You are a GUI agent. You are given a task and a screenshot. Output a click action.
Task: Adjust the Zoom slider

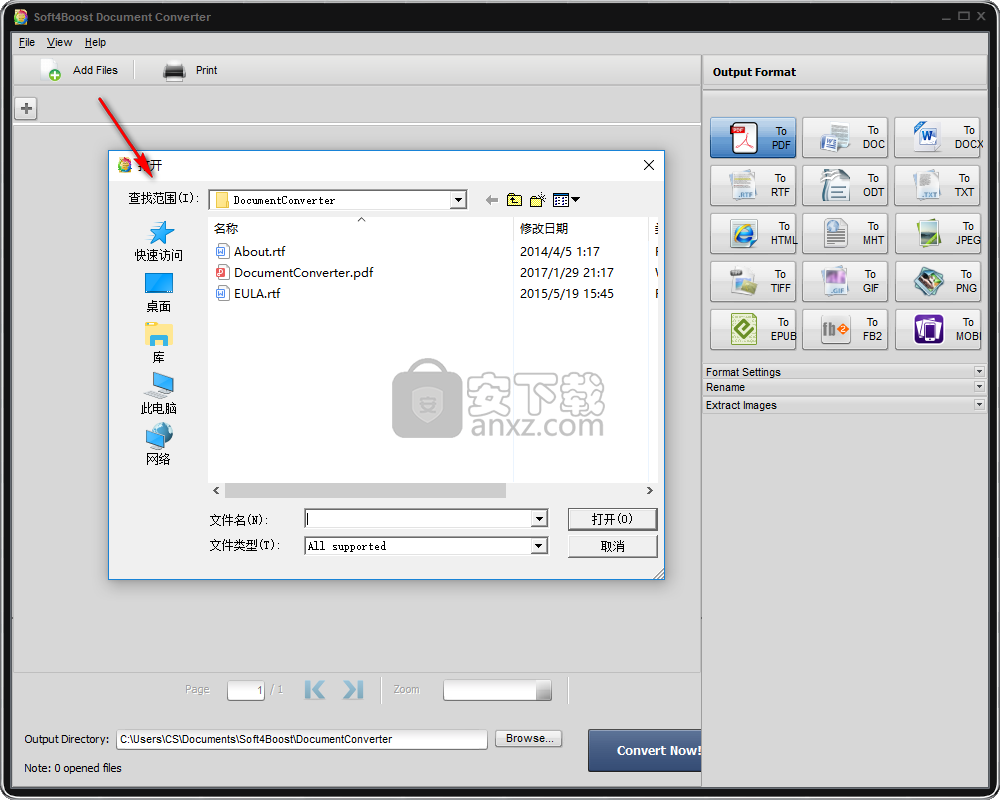click(x=497, y=690)
